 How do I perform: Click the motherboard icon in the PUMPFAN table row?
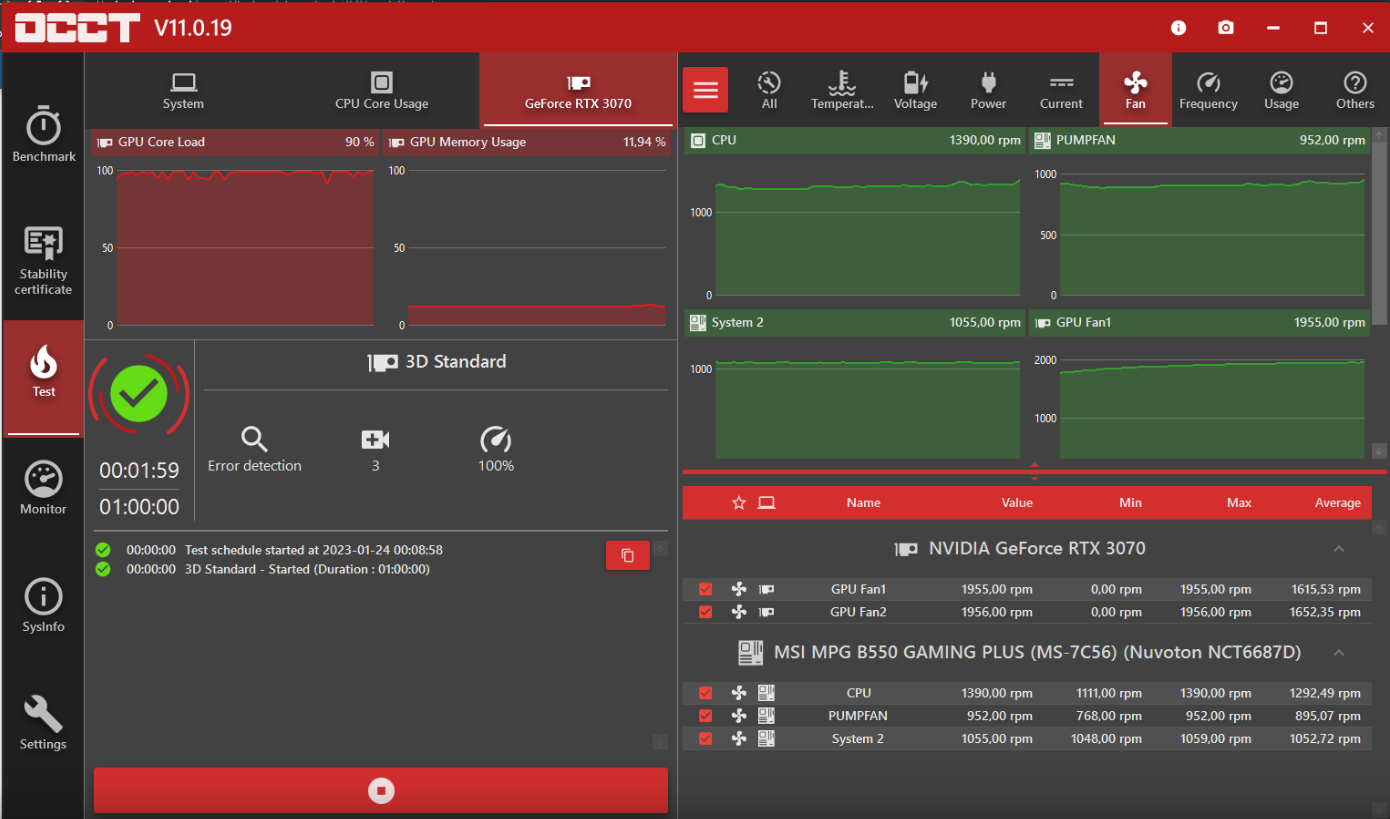(x=767, y=715)
